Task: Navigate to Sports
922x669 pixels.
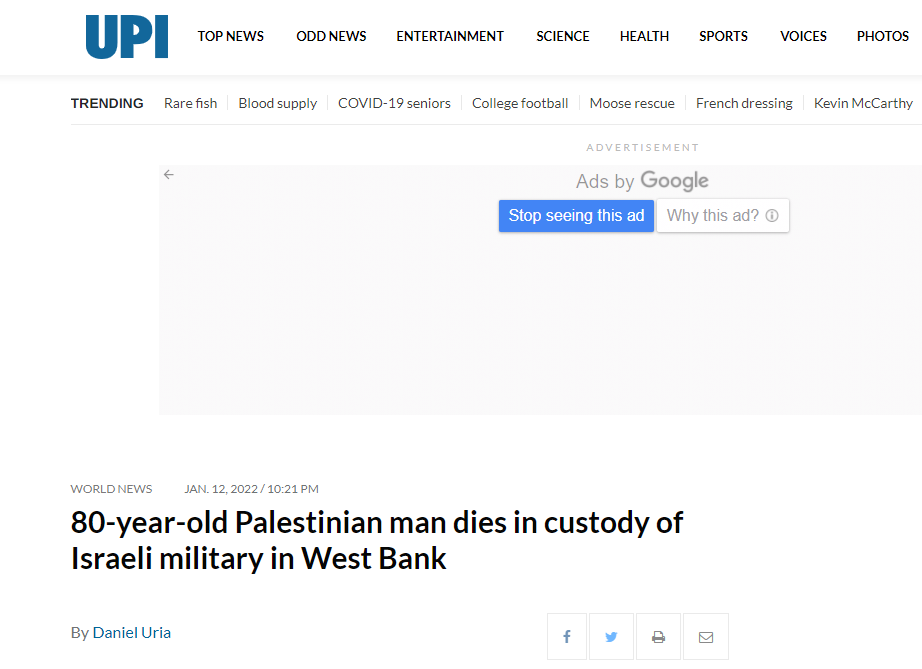Action: pyautogui.click(x=723, y=36)
